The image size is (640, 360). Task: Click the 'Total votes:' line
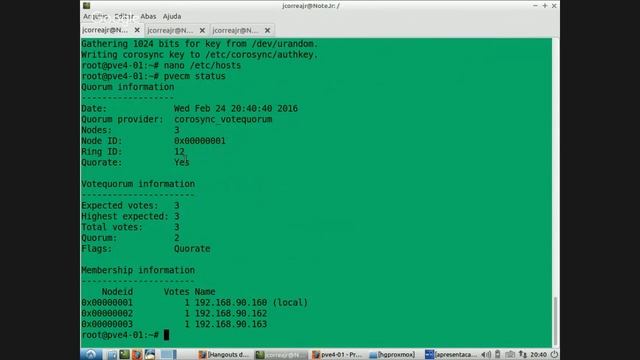130,227
